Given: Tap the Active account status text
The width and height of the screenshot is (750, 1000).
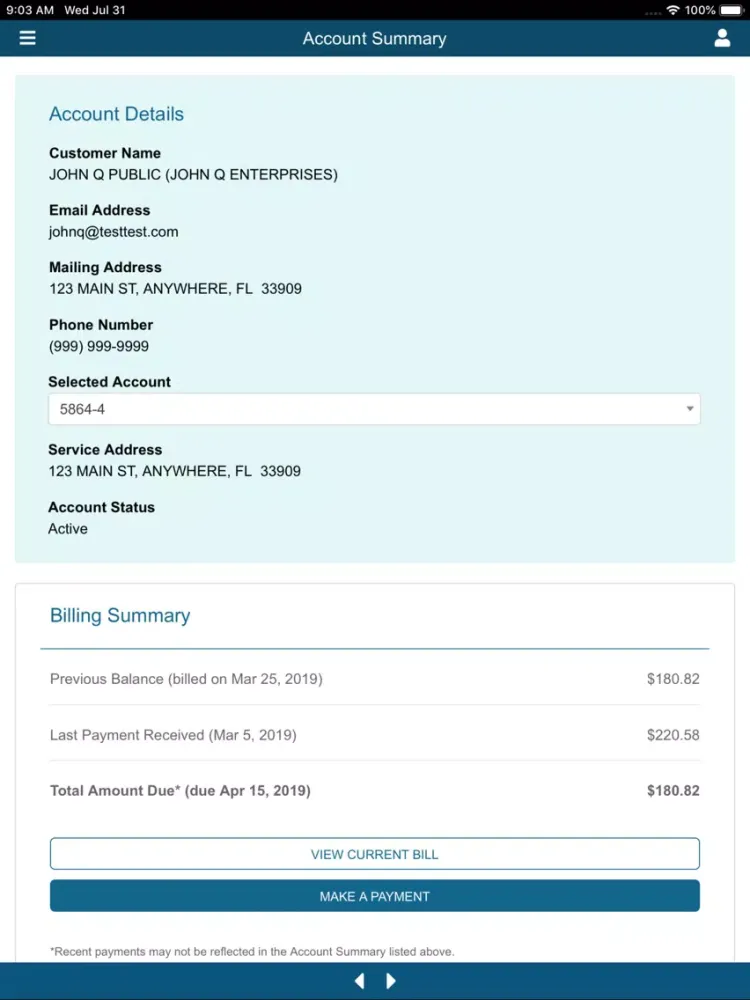Looking at the screenshot, I should [x=68, y=529].
